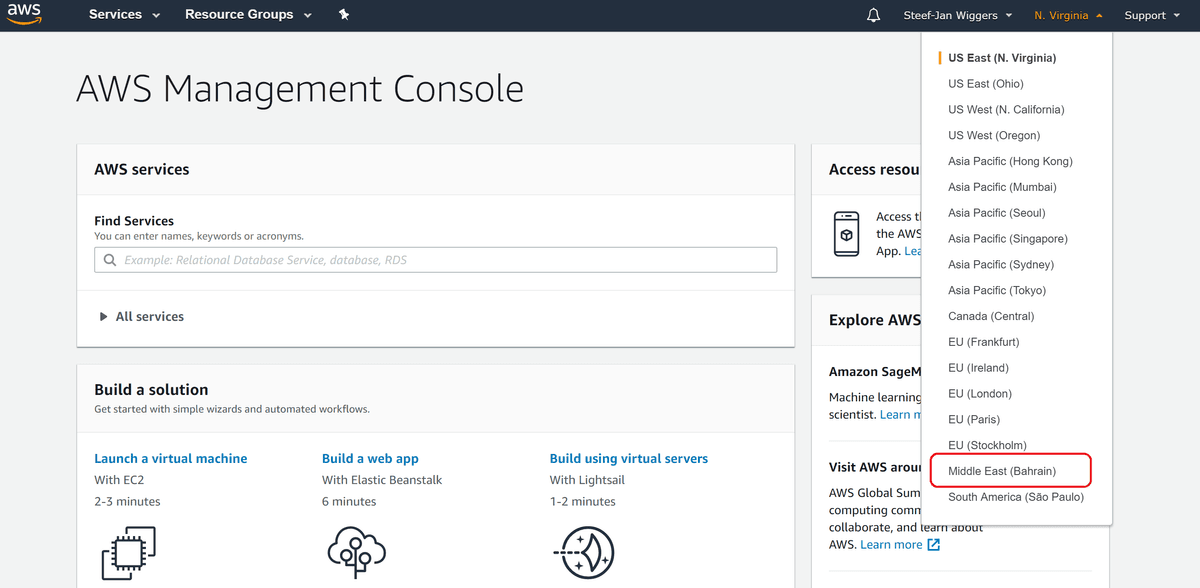Click the '2-3 minutes' text

127,502
